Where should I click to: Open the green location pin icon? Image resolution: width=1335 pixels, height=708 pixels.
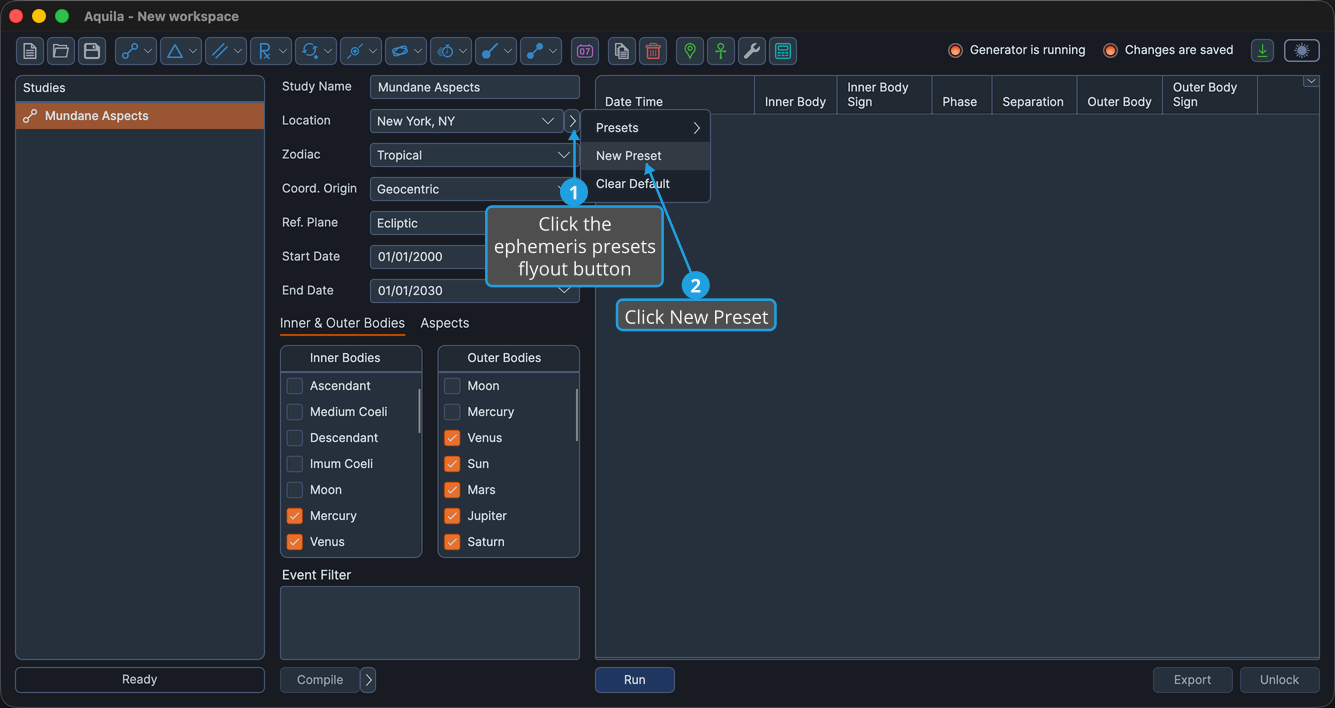690,51
